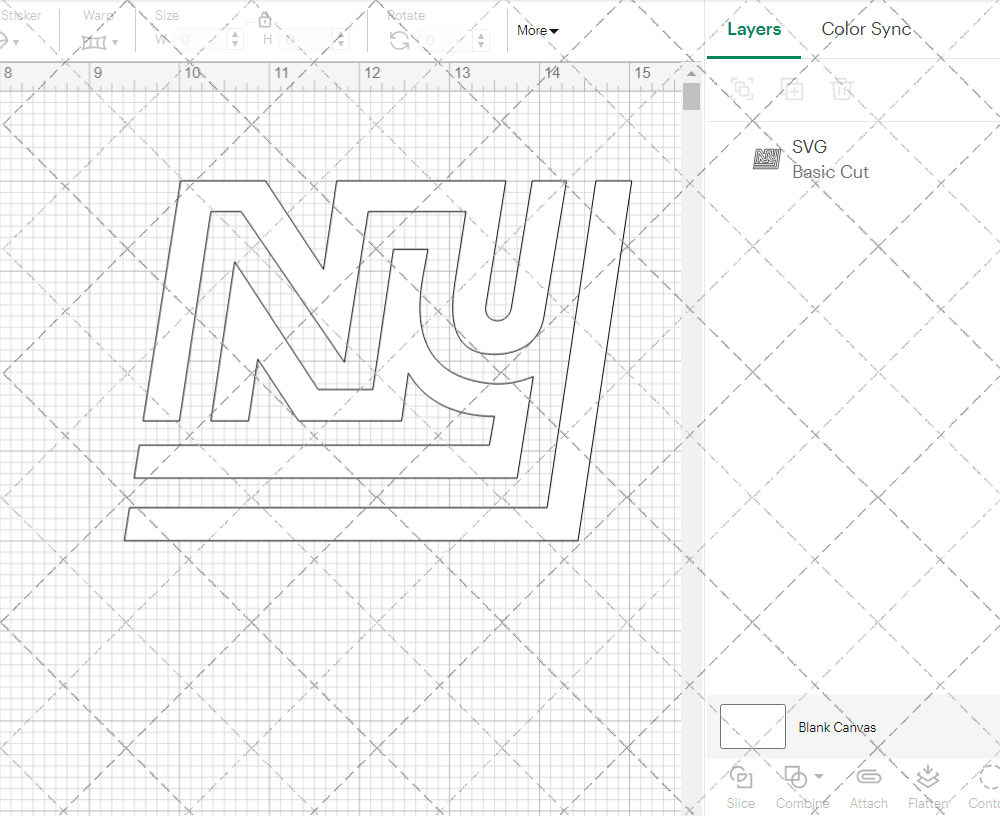The height and width of the screenshot is (816, 1000).
Task: Open the More dropdown menu
Action: coord(538,31)
